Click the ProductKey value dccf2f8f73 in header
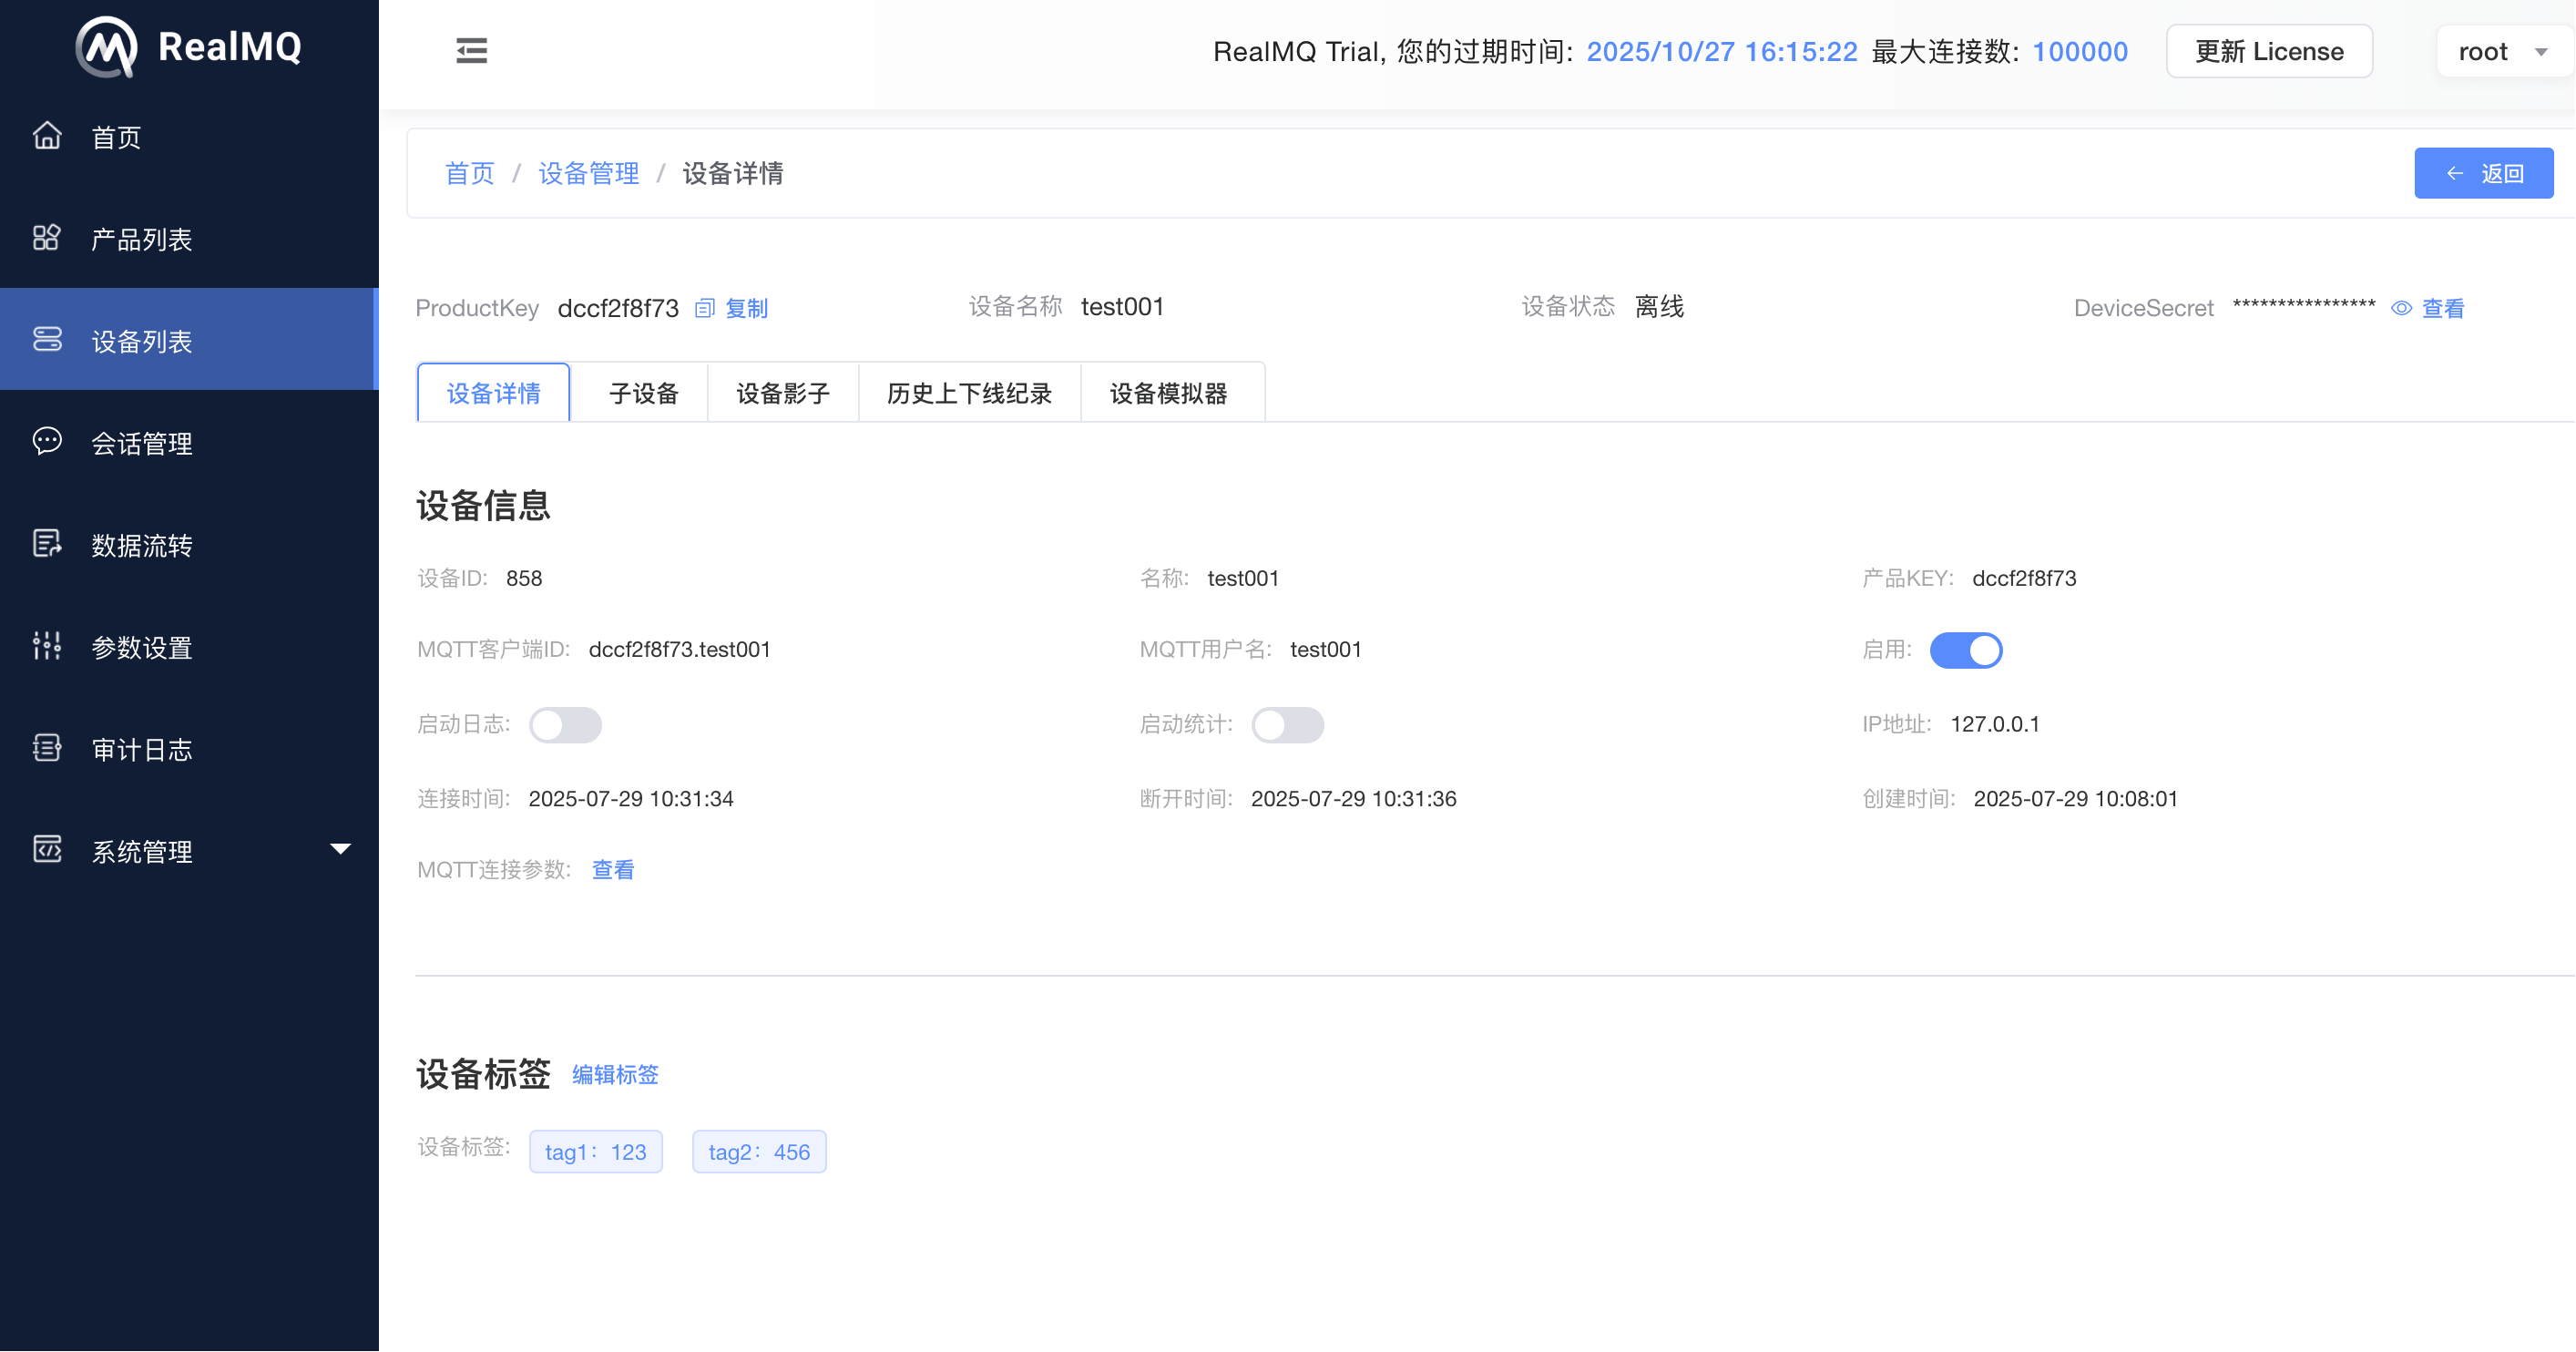2576x1352 pixels. (x=618, y=308)
